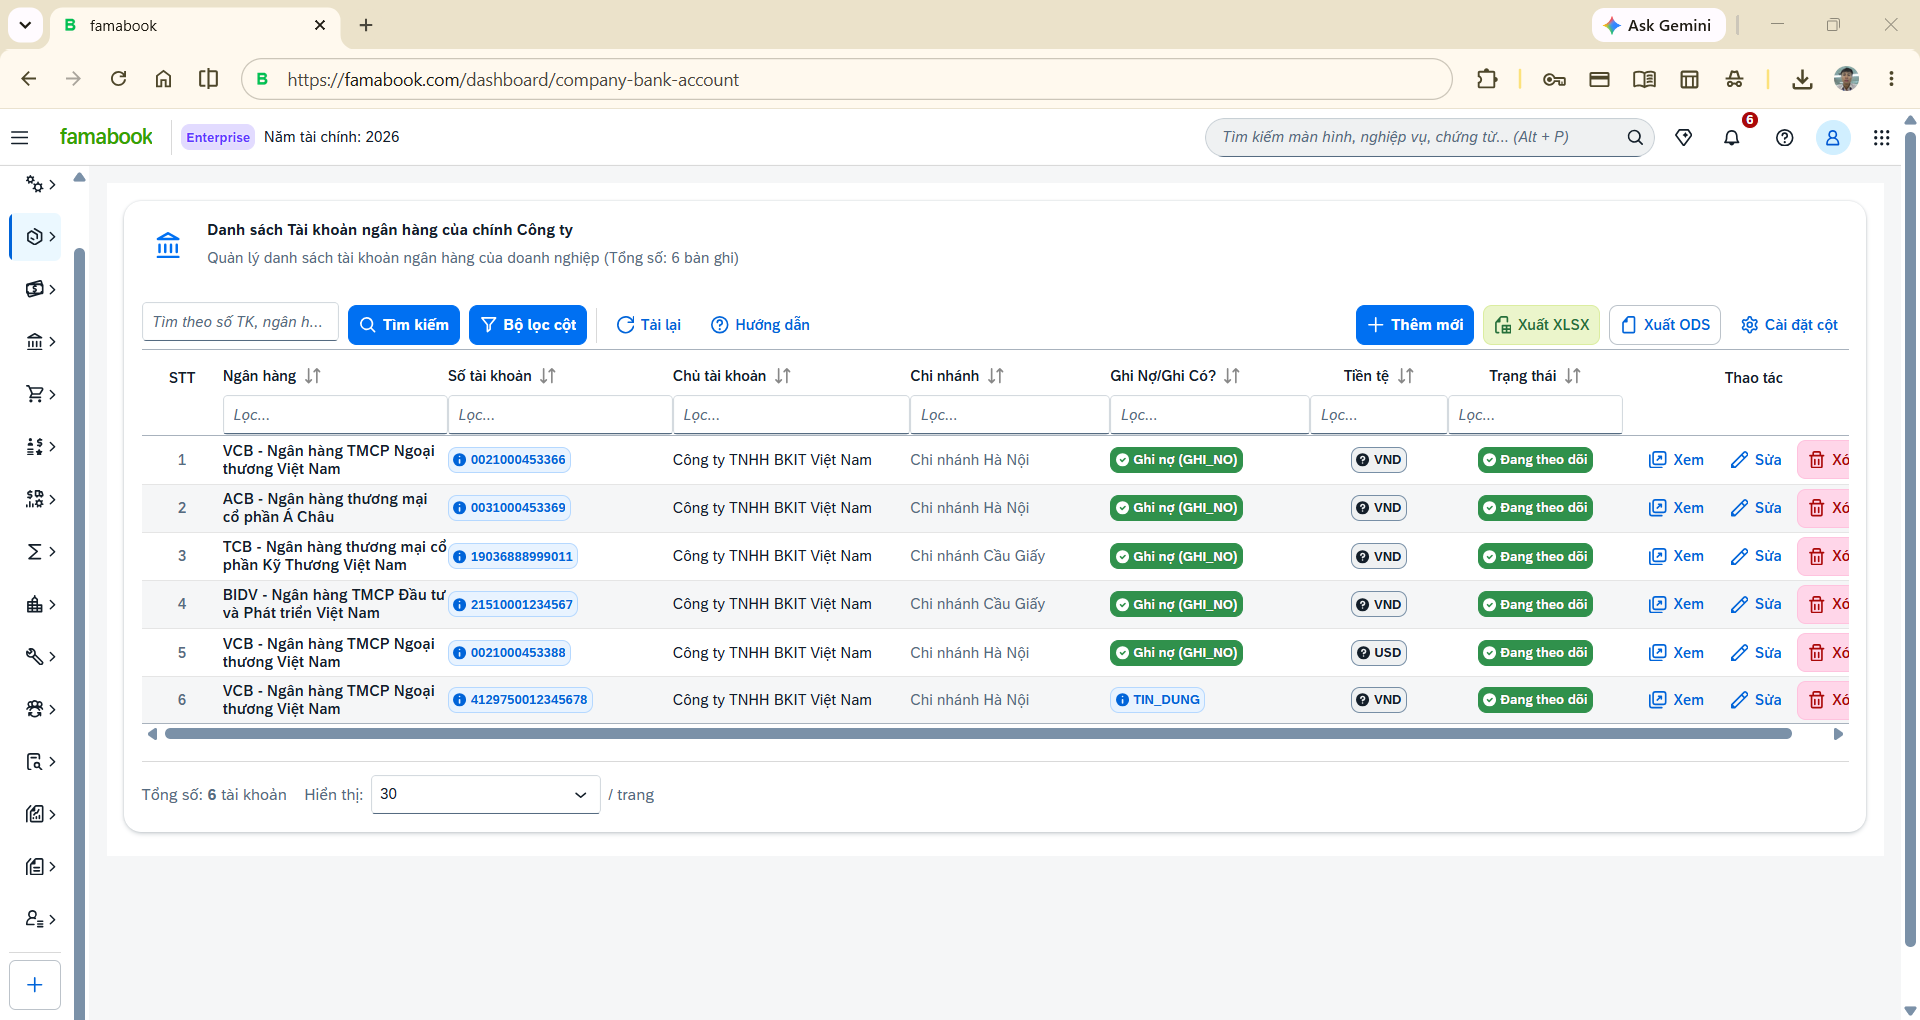Open the hamburger navigation menu
This screenshot has width=1920, height=1020.
[20, 137]
